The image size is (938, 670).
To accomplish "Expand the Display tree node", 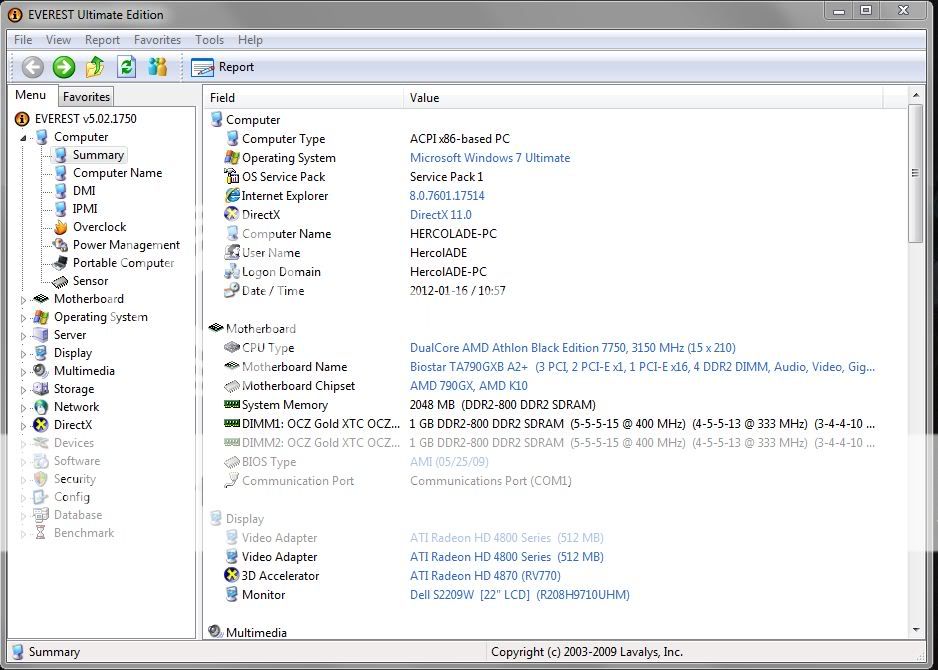I will pos(23,354).
